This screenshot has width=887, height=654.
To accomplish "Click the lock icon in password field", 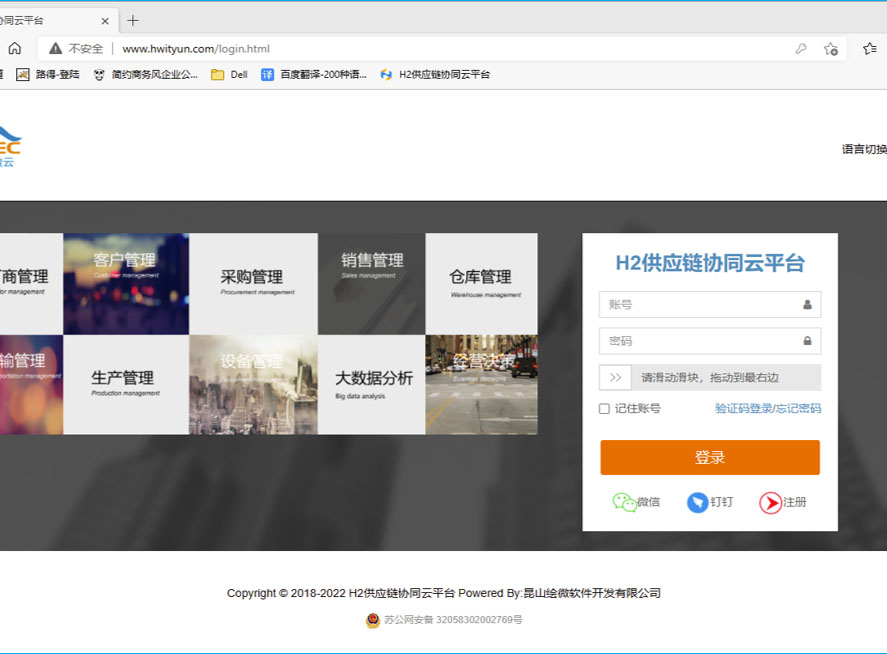I will coord(807,341).
